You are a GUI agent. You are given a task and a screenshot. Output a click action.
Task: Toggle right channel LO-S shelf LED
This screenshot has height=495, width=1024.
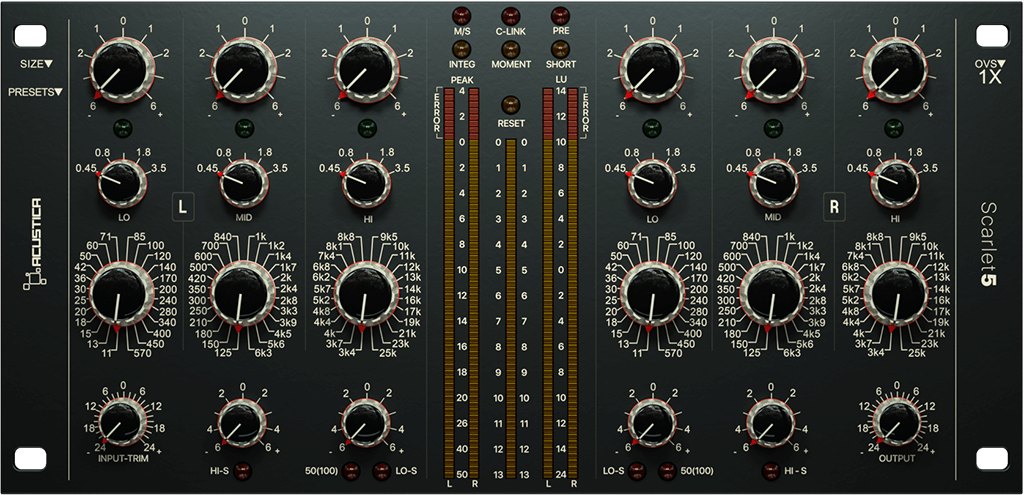coord(636,470)
